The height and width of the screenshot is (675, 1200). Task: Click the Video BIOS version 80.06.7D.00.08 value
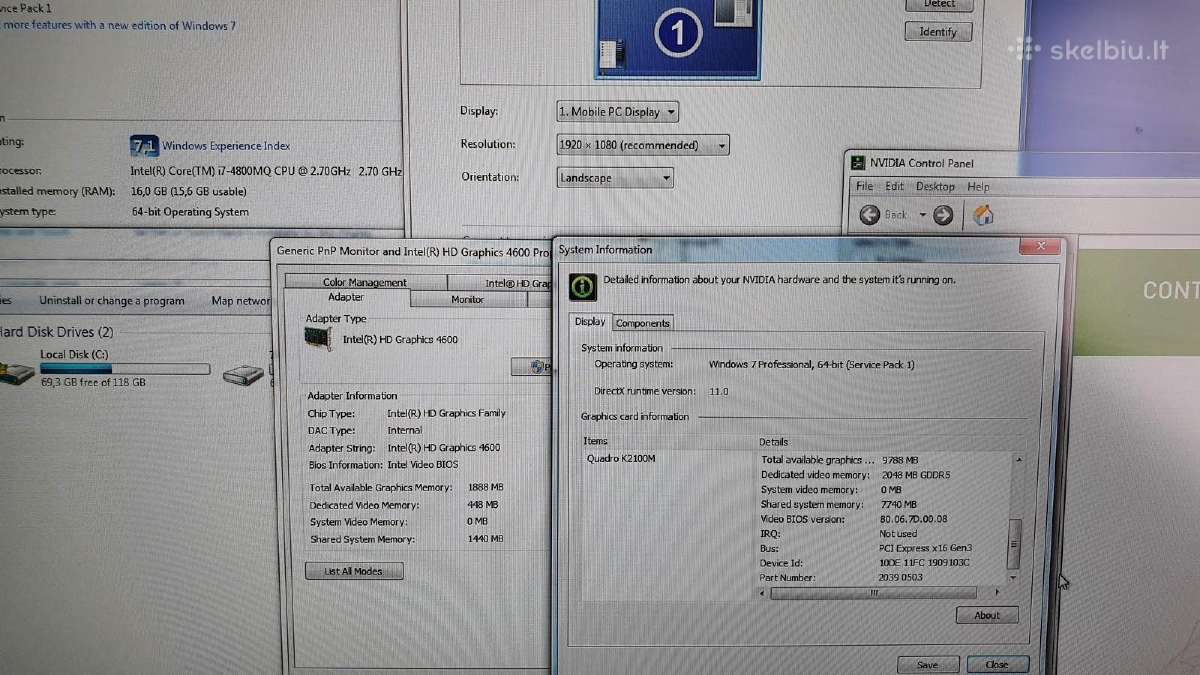coord(913,519)
